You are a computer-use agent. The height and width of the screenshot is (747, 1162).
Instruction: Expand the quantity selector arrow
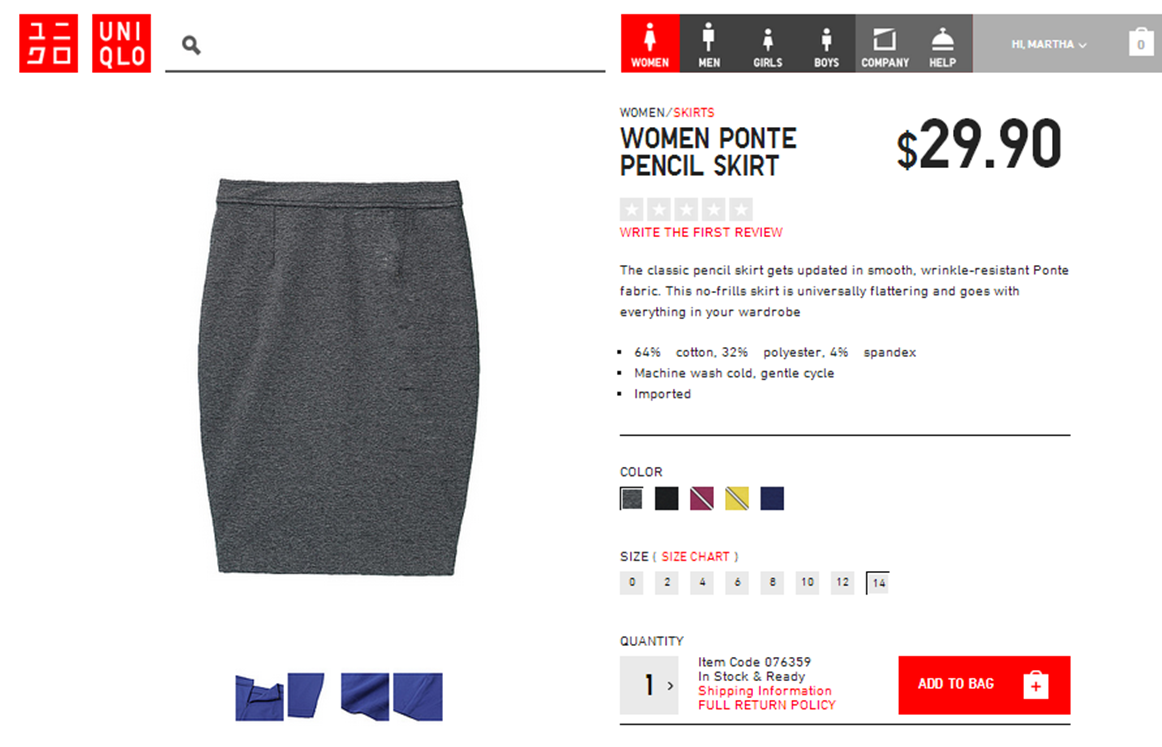(670, 685)
